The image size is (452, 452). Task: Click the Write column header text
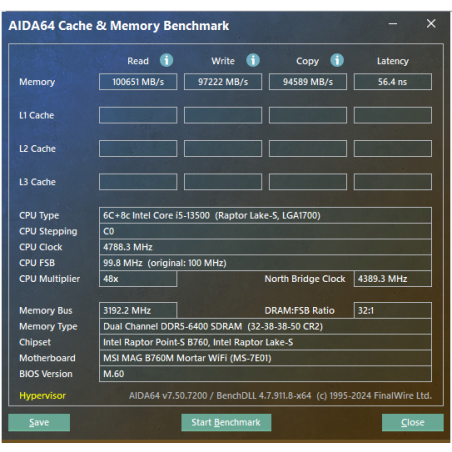tap(223, 61)
